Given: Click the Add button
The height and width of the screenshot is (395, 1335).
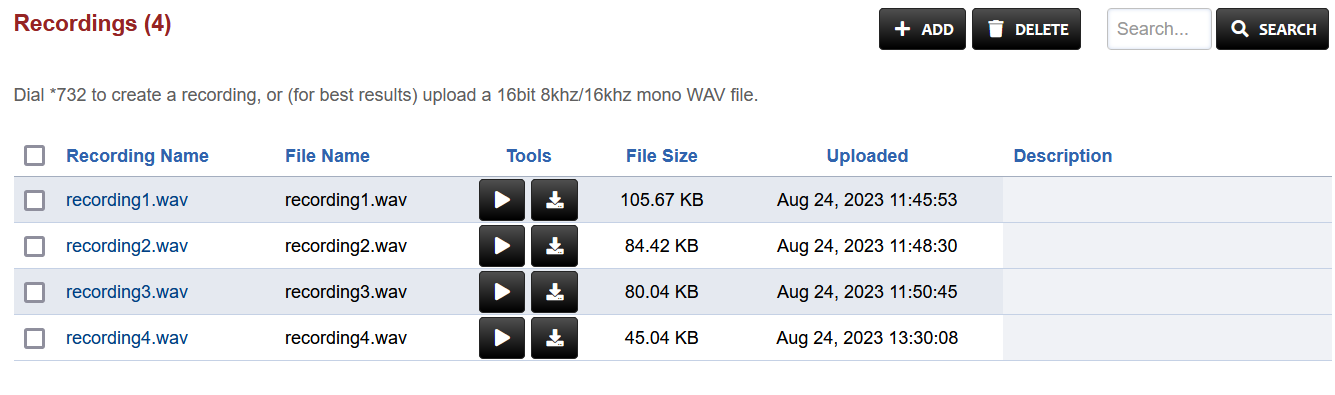Looking at the screenshot, I should pos(922,29).
